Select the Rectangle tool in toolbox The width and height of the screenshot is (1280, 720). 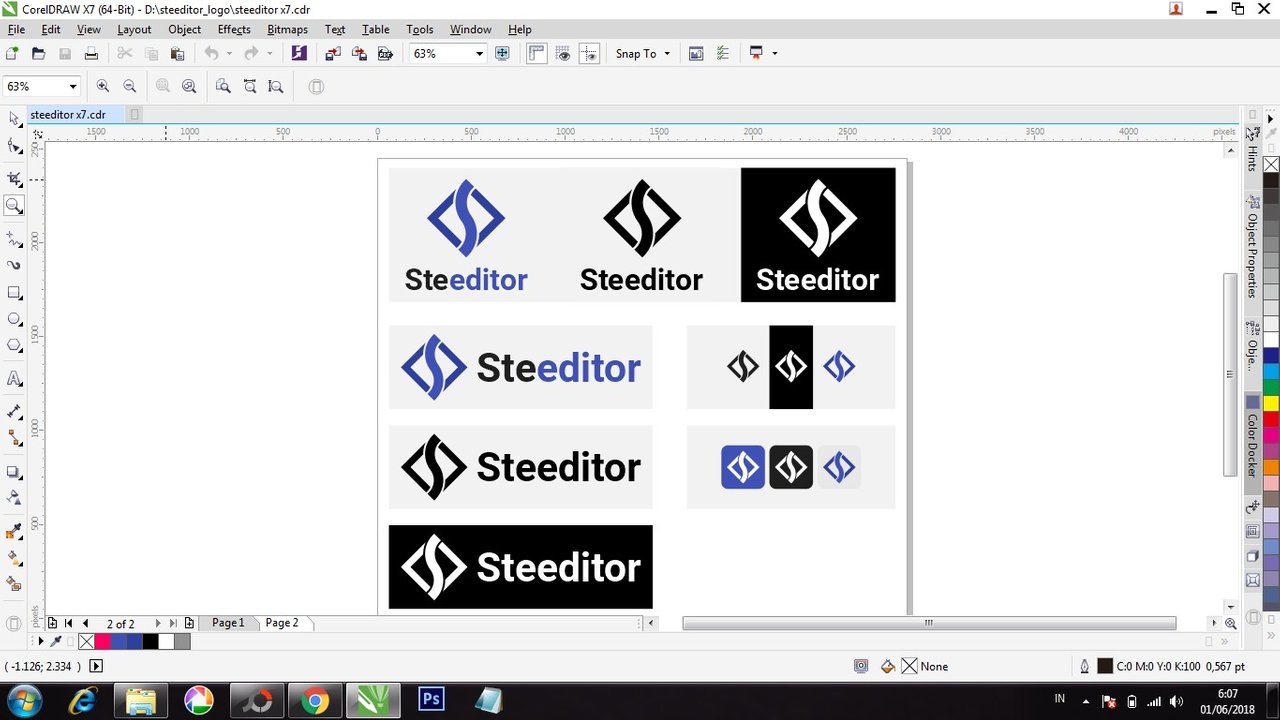click(x=14, y=293)
